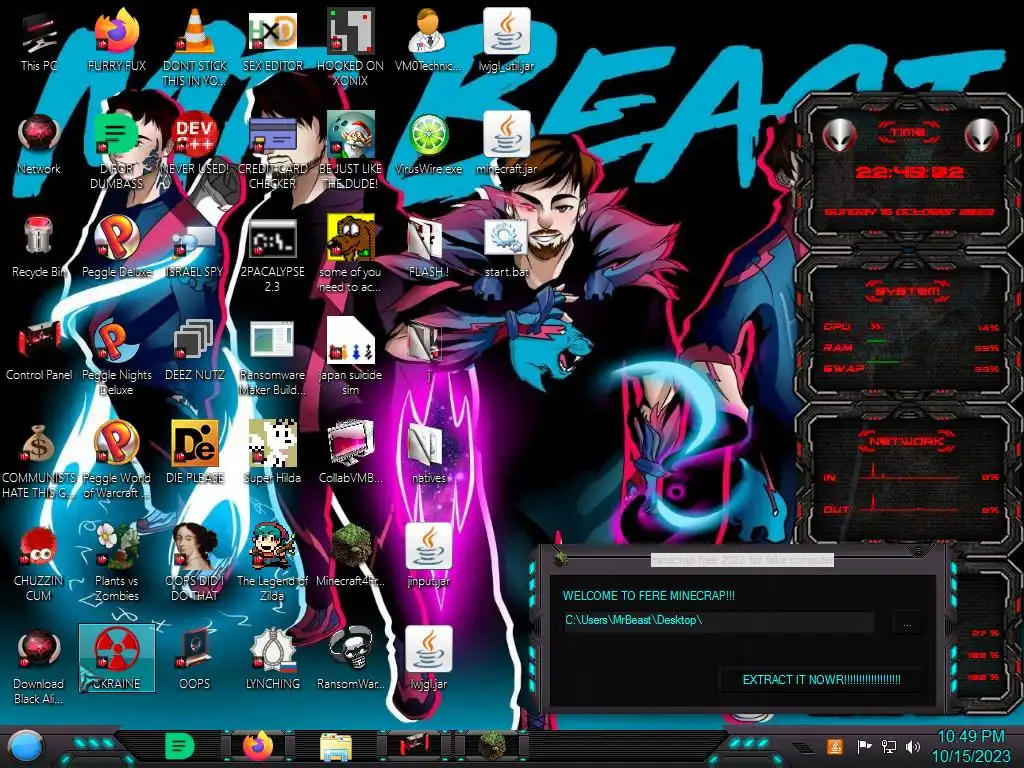This screenshot has width=1024, height=768.
Task: Click the NETWORK gadget header
Action: pos(906,441)
